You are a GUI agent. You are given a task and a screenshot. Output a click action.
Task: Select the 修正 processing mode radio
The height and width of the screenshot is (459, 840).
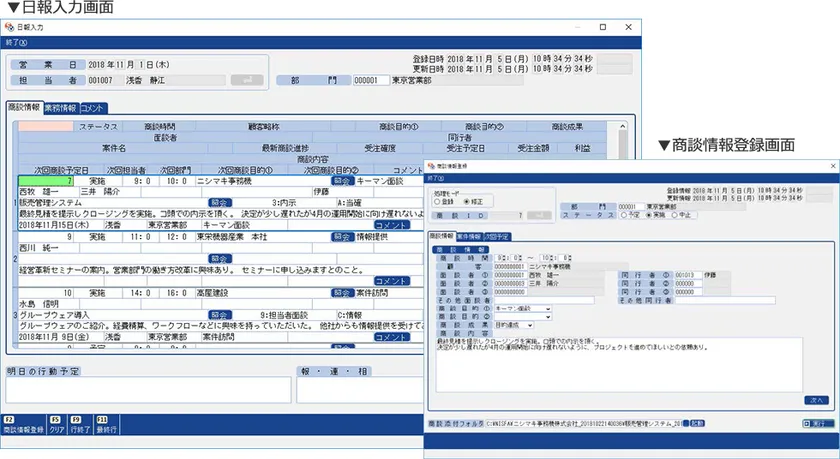pos(466,202)
